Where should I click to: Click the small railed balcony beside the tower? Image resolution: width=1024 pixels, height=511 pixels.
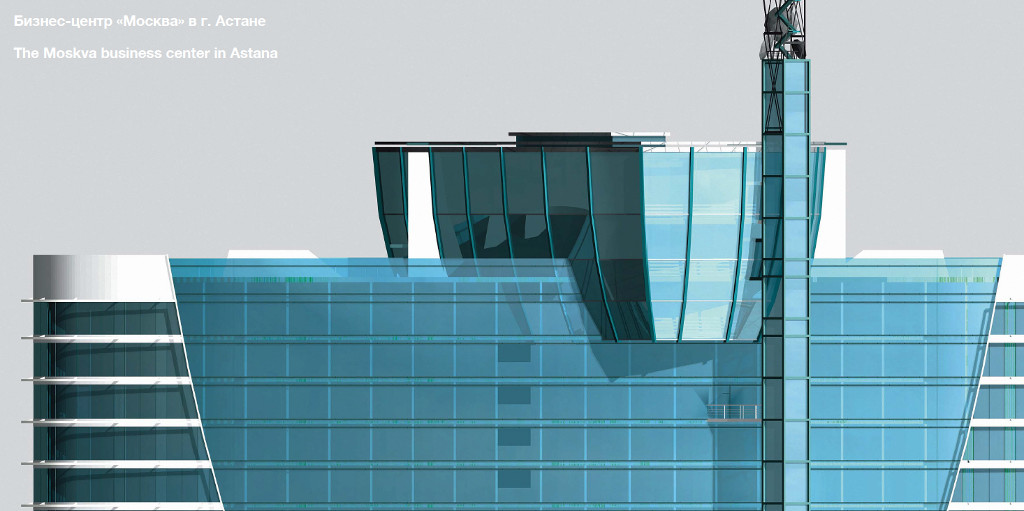tap(733, 411)
